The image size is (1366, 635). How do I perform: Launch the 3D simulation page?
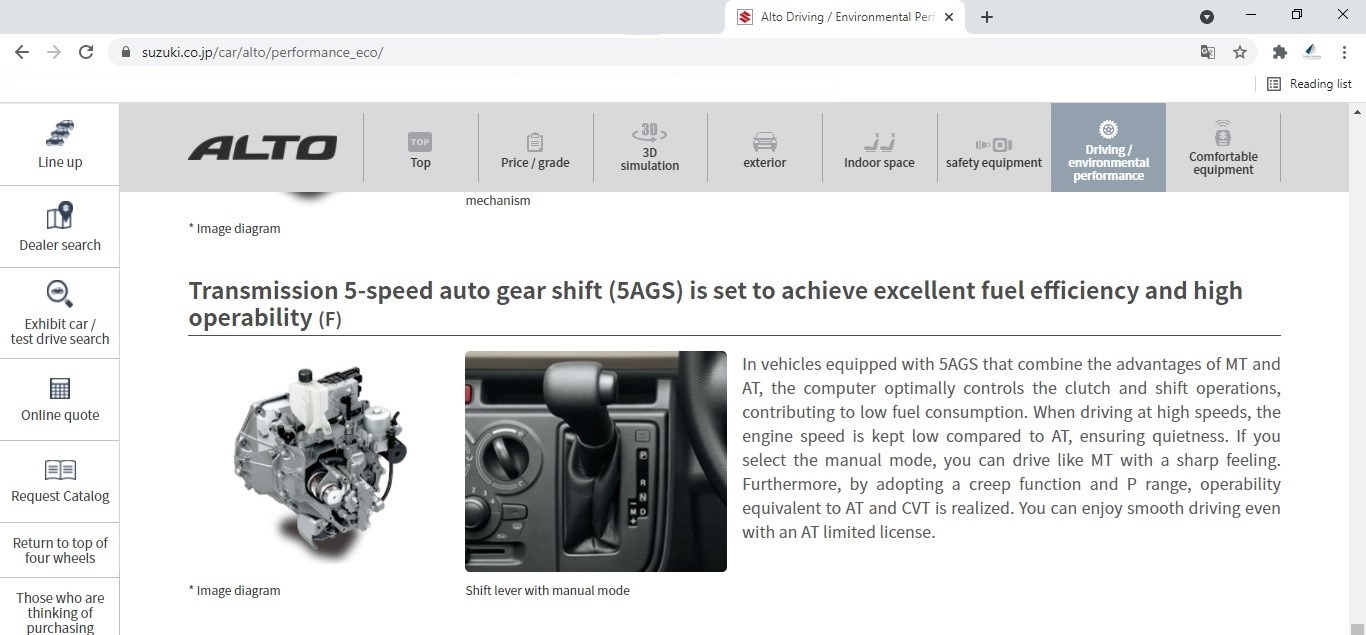point(650,148)
